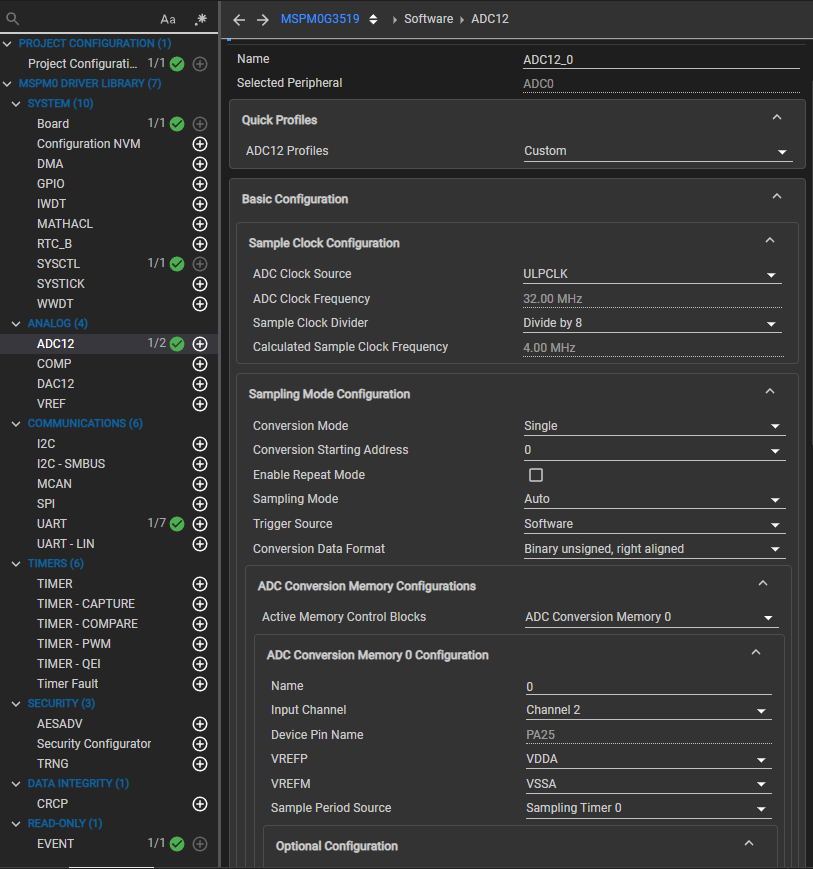
Task: Collapse the COMMUNICATIONS (6) tree group
Action: tap(16, 424)
